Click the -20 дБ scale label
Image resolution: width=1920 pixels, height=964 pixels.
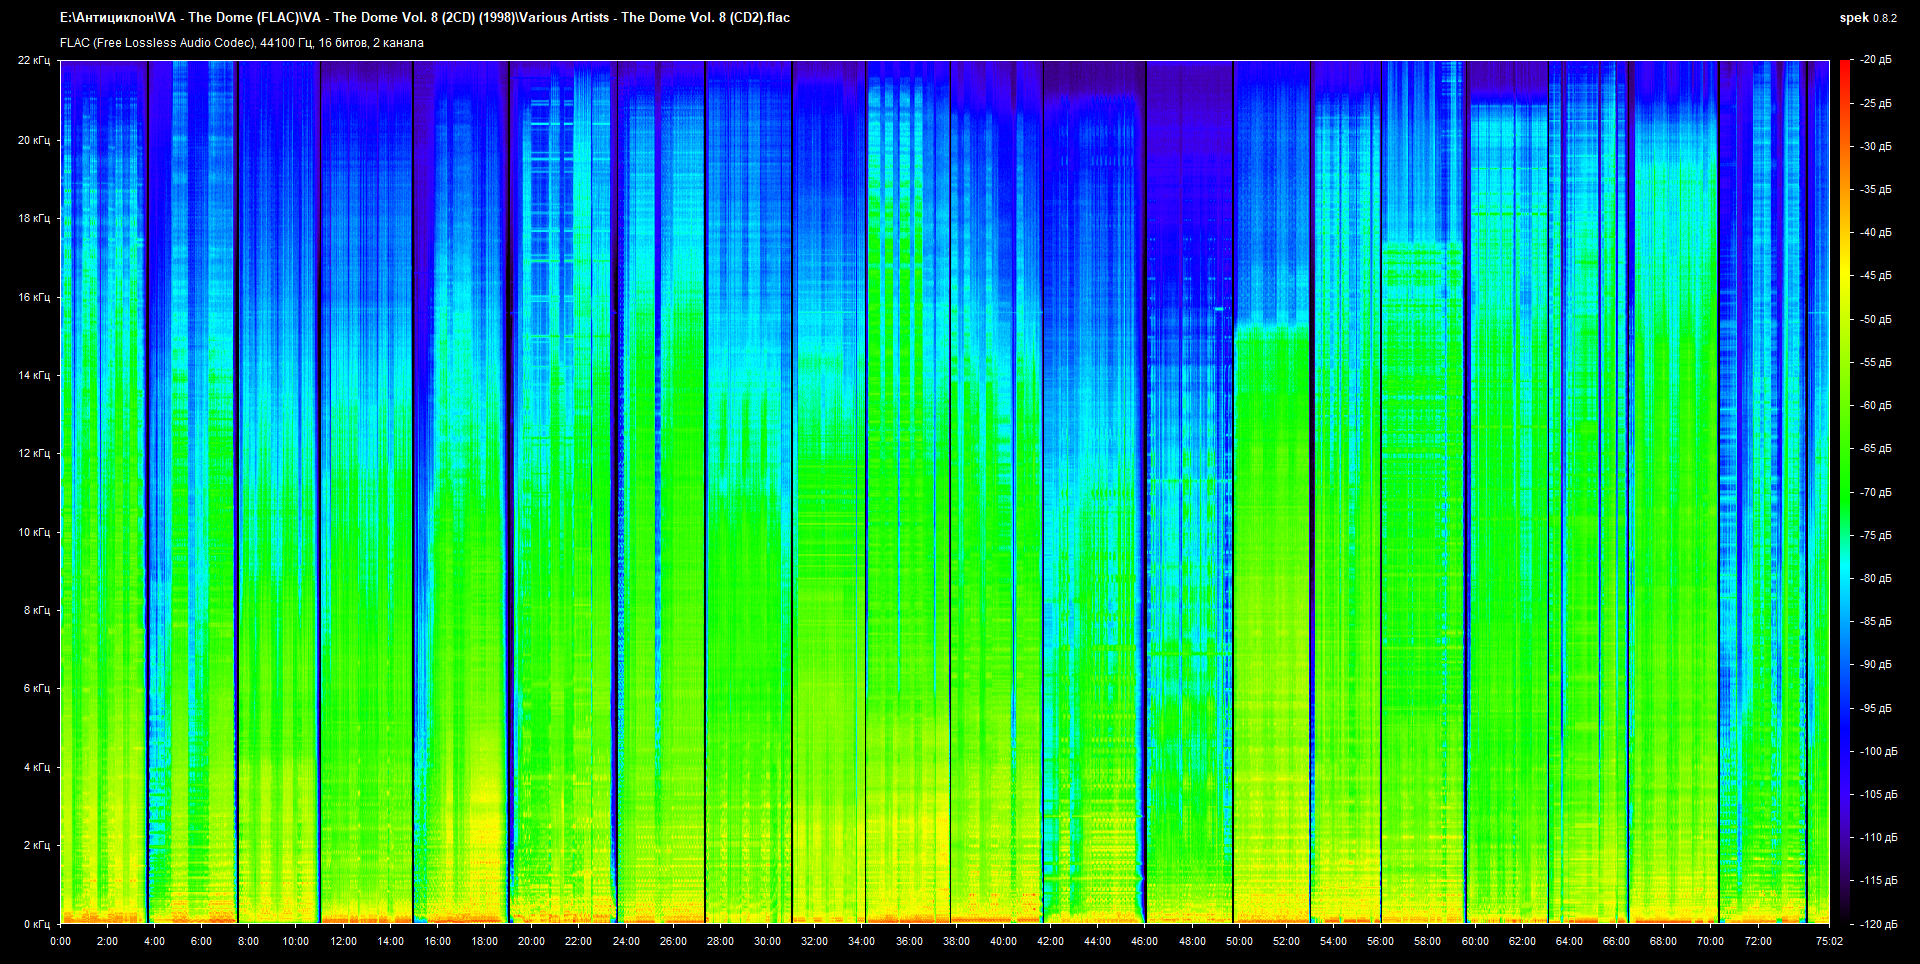coord(1875,60)
